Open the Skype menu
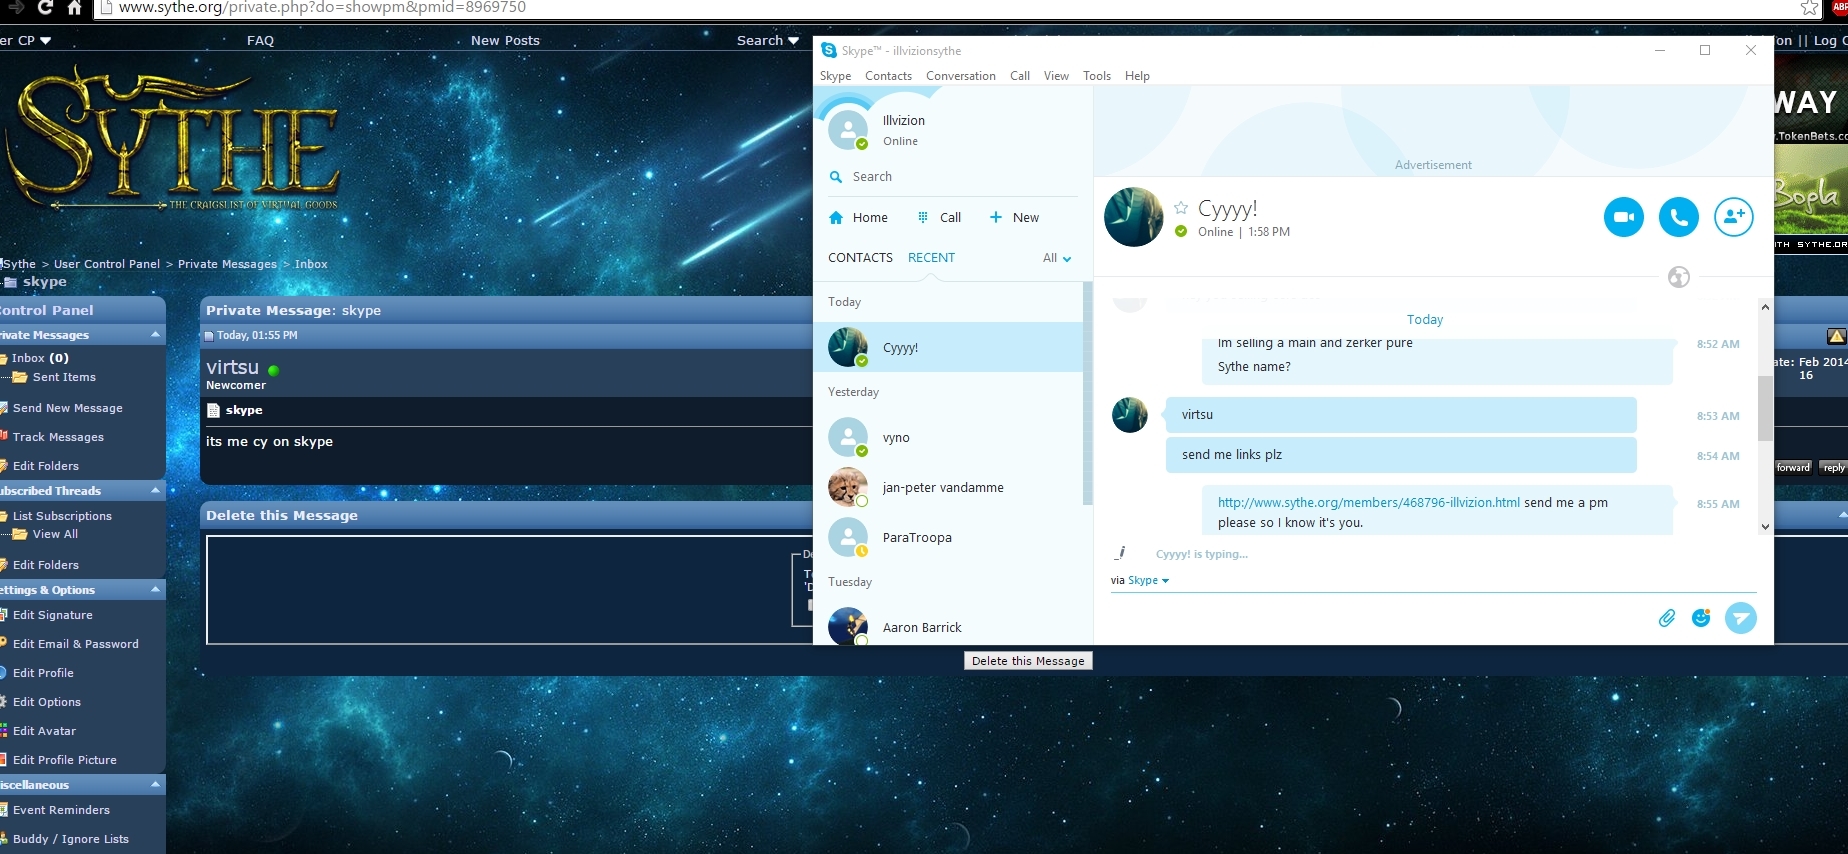Screen dimensions: 1848x854 [835, 76]
